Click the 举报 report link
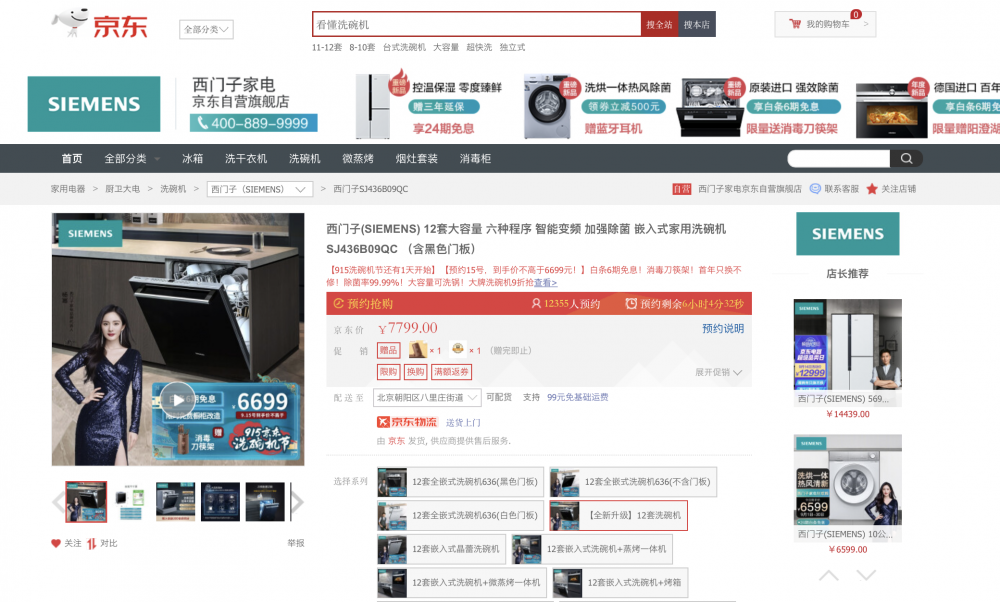Viewport: 1000px width, 602px height. click(x=296, y=543)
